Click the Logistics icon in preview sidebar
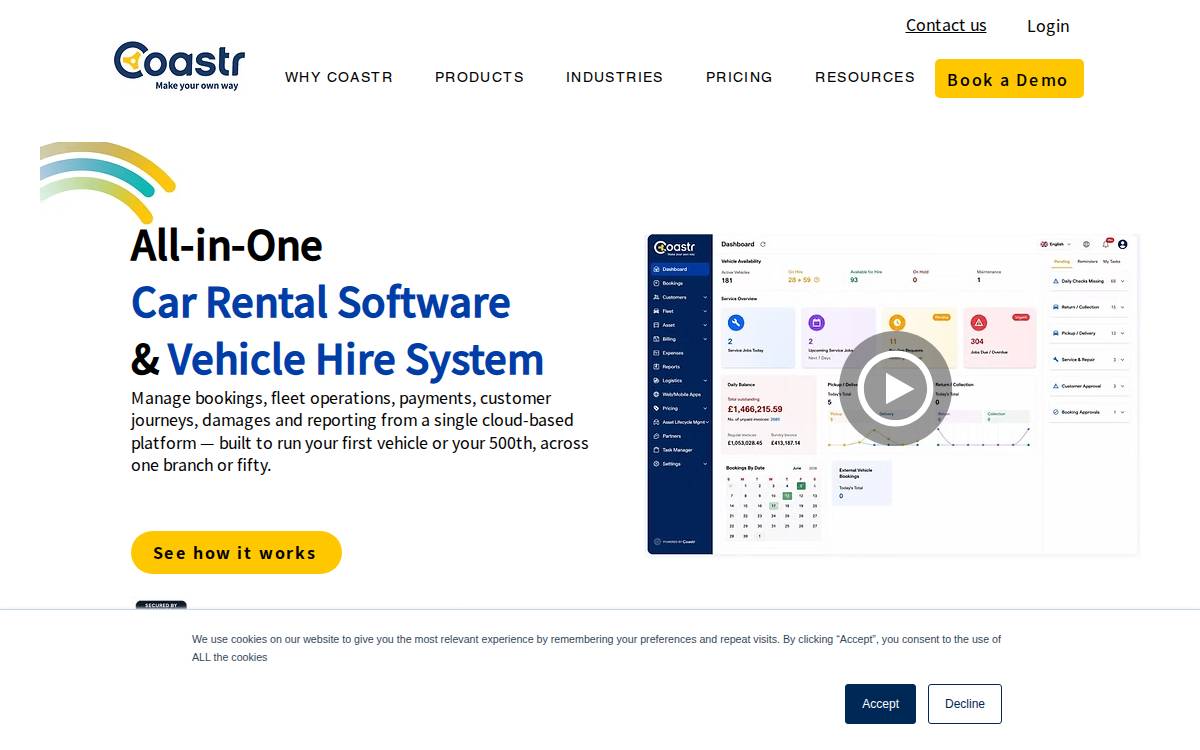The height and width of the screenshot is (750, 1200). point(656,380)
